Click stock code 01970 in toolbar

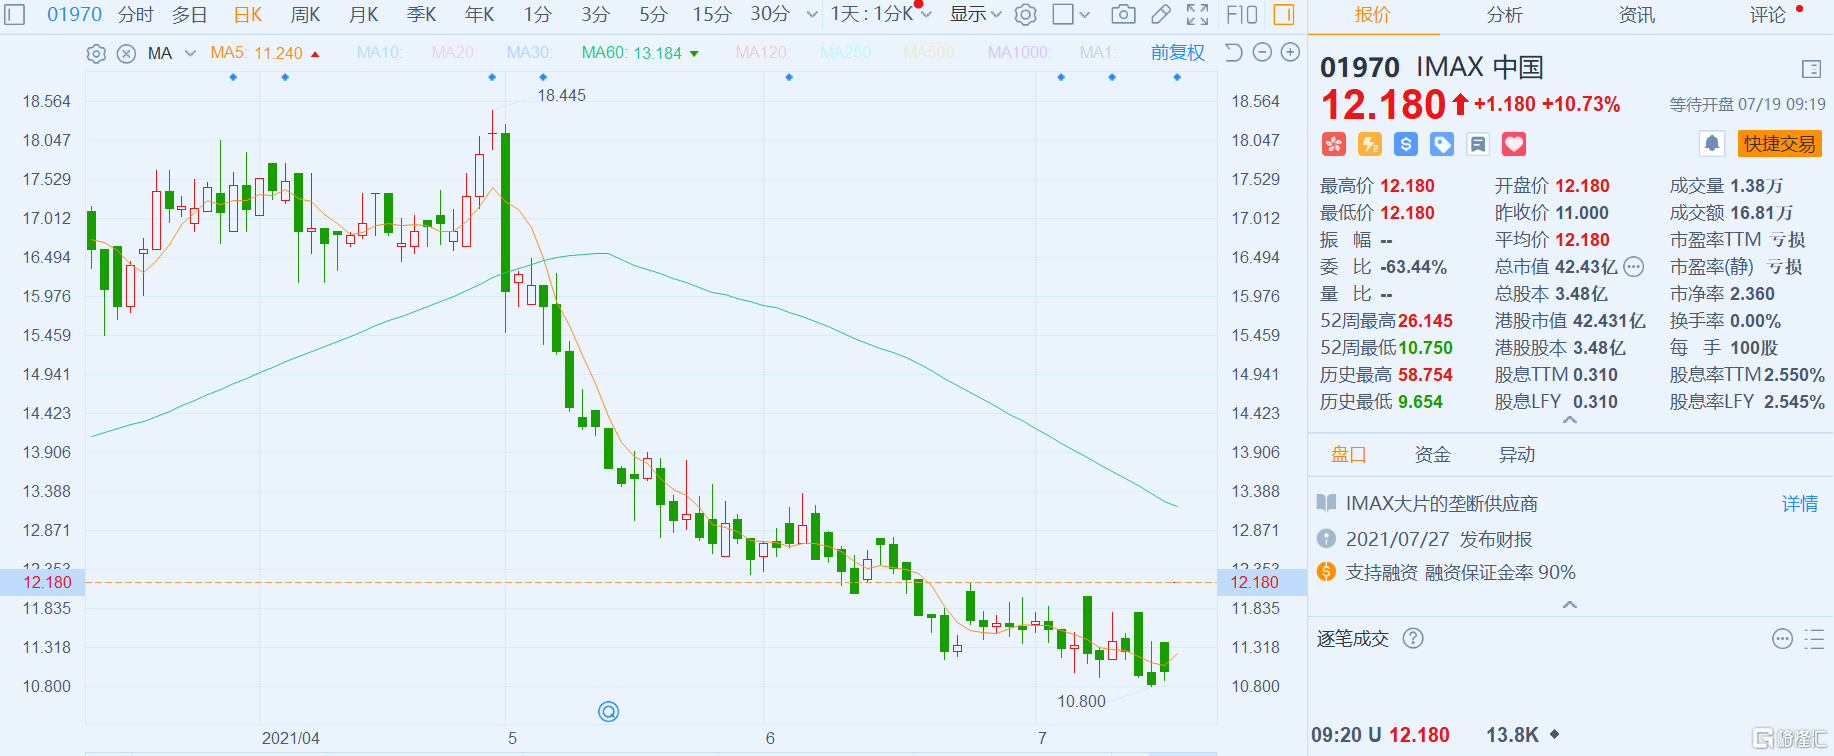pyautogui.click(x=74, y=14)
